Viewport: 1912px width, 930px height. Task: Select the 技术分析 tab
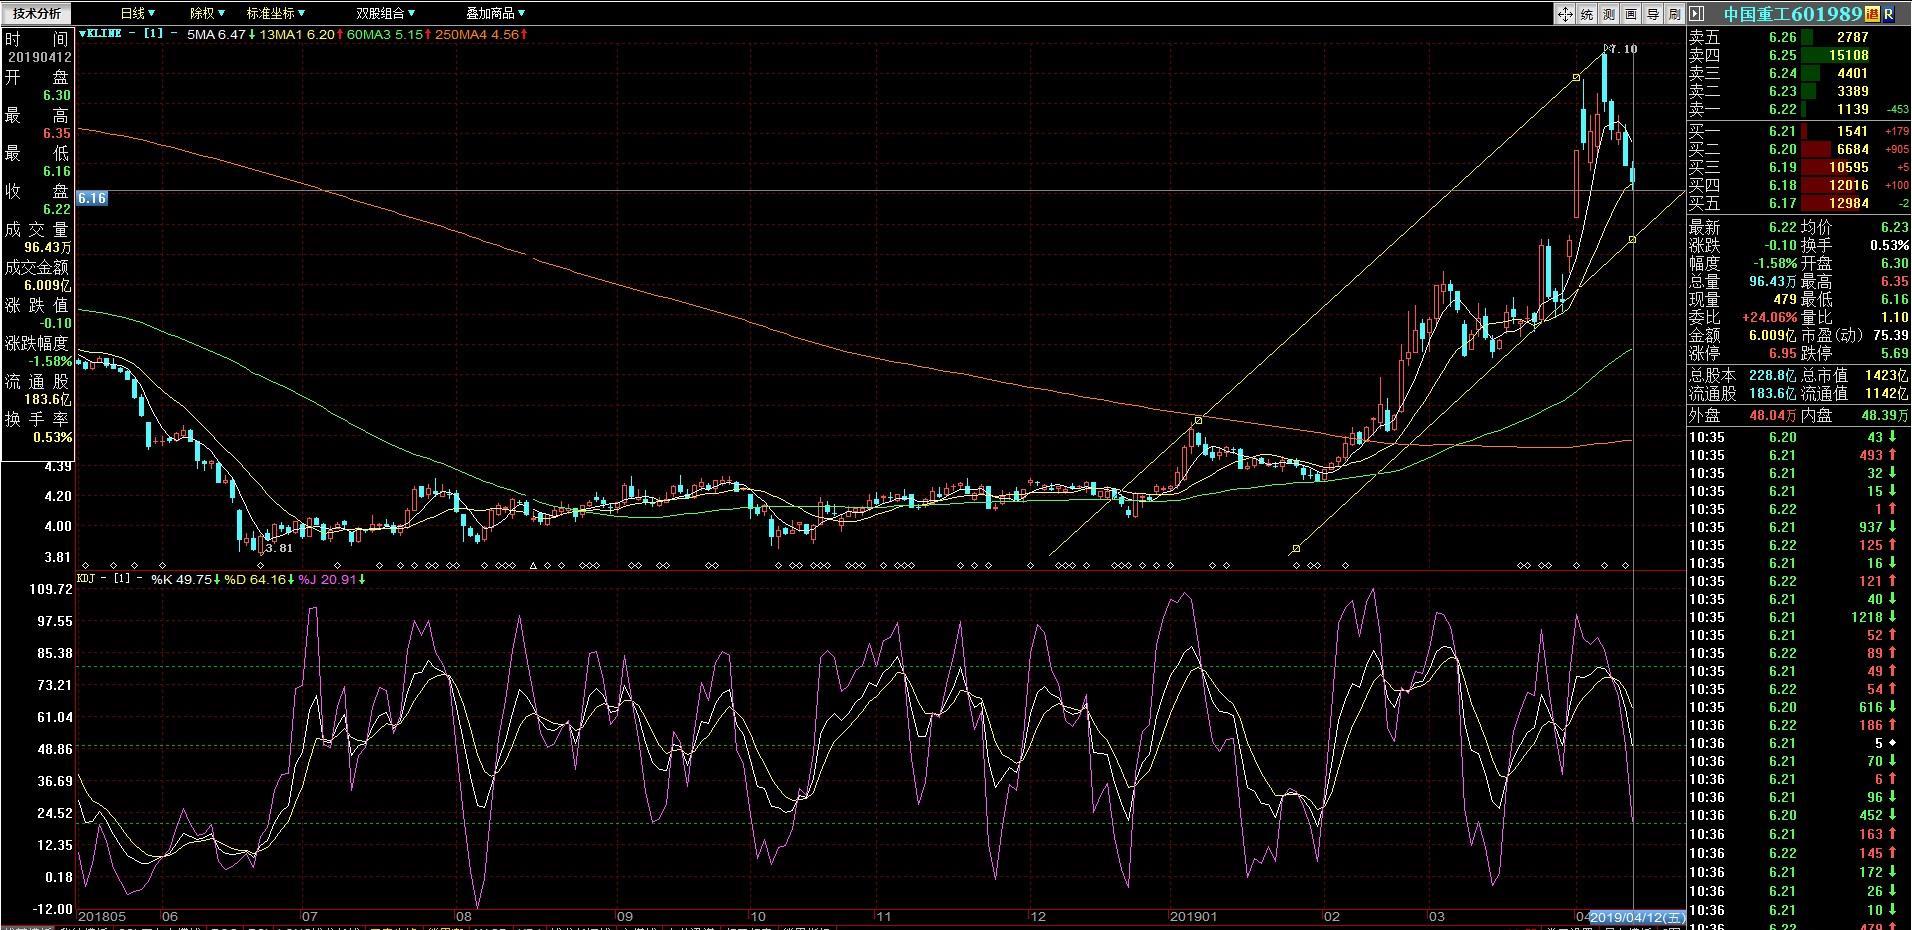click(x=37, y=14)
